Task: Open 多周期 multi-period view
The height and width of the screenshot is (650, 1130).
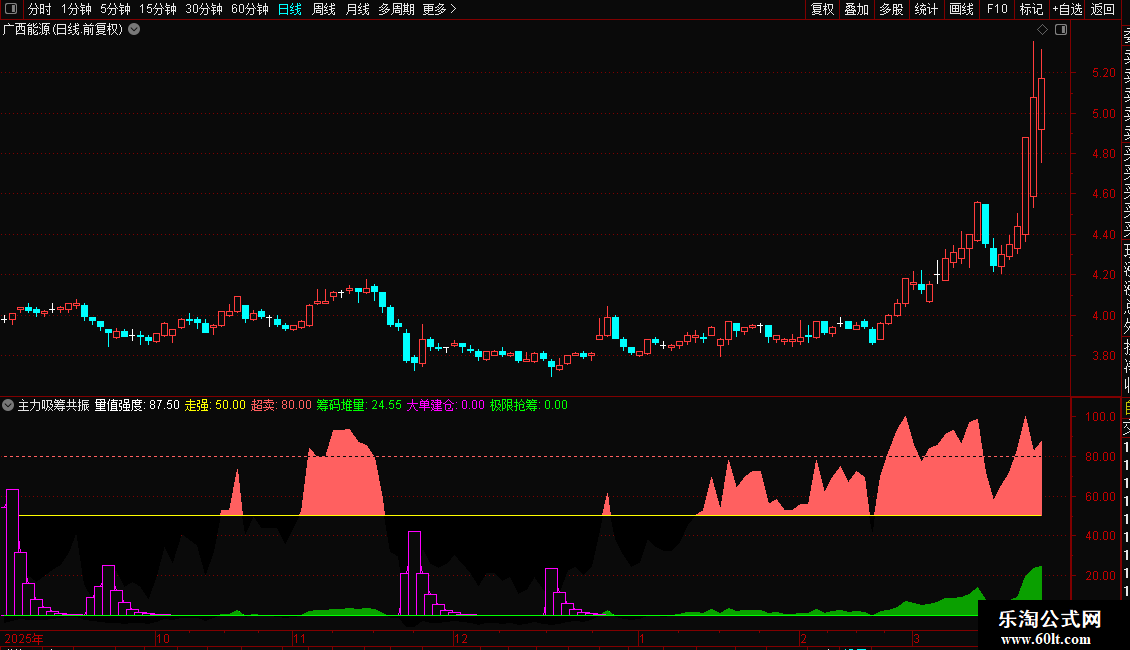Action: pos(396,9)
